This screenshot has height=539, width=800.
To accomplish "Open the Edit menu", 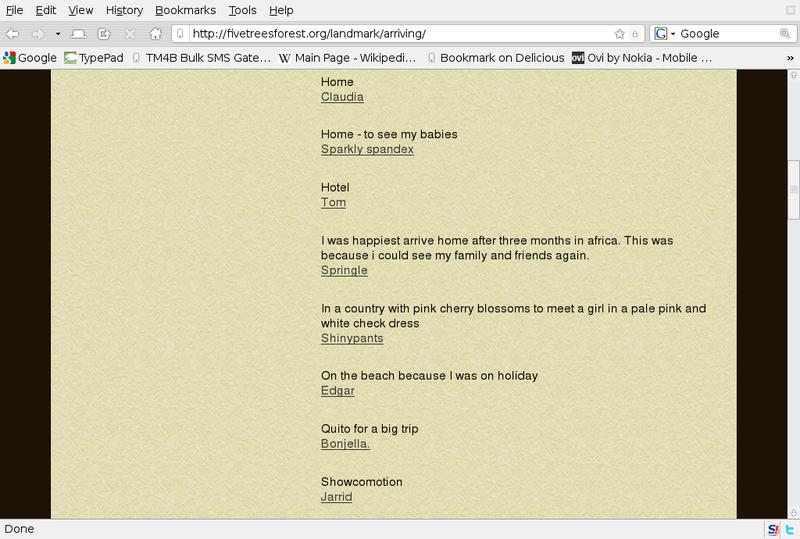I will click(46, 10).
